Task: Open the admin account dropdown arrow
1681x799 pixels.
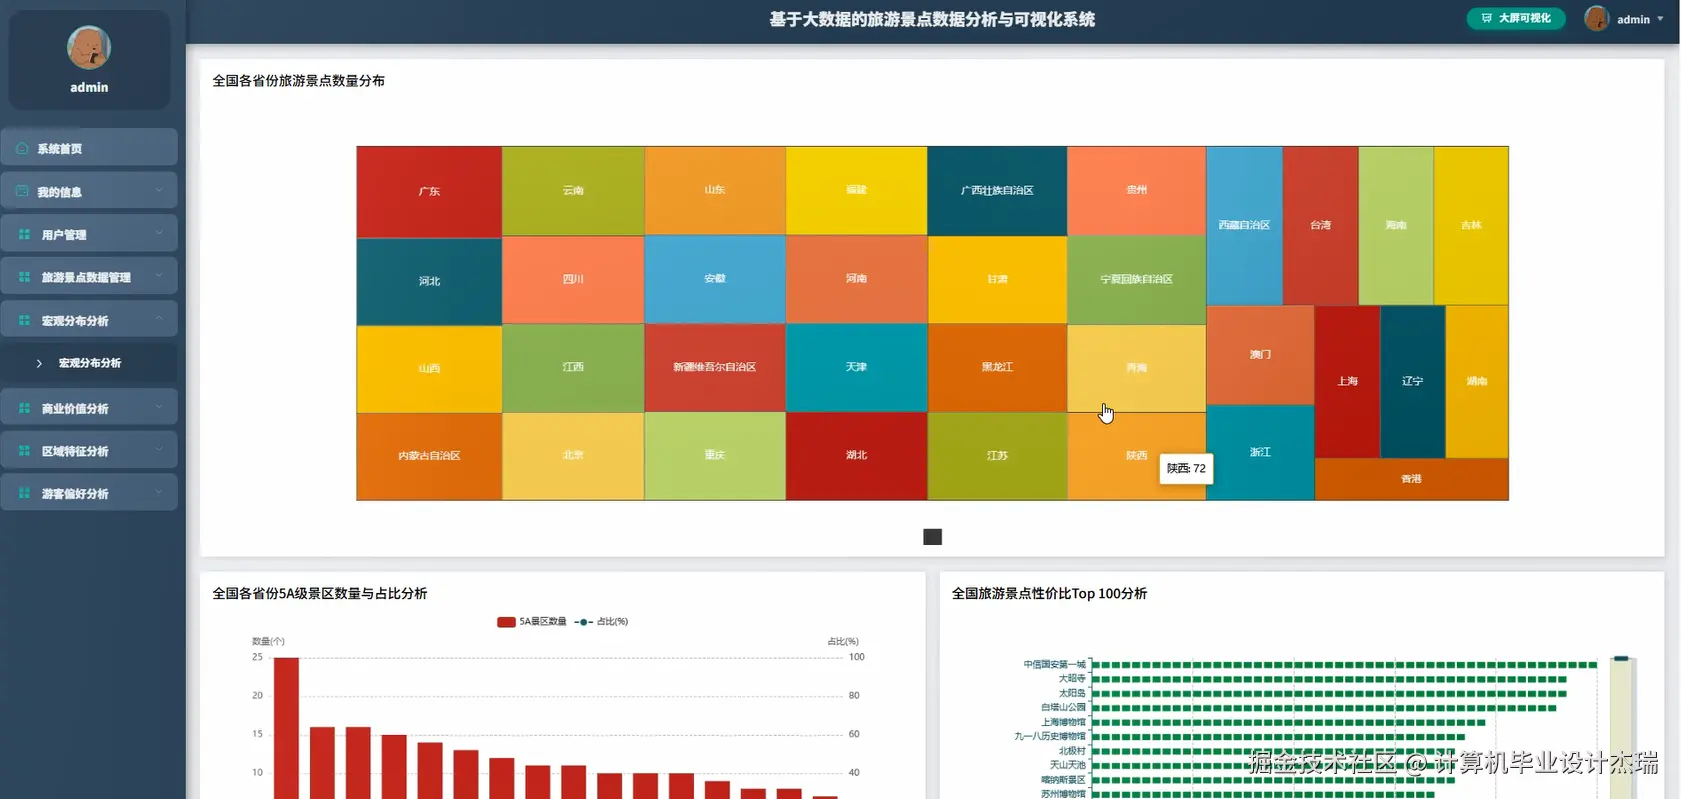Action: (x=1660, y=19)
